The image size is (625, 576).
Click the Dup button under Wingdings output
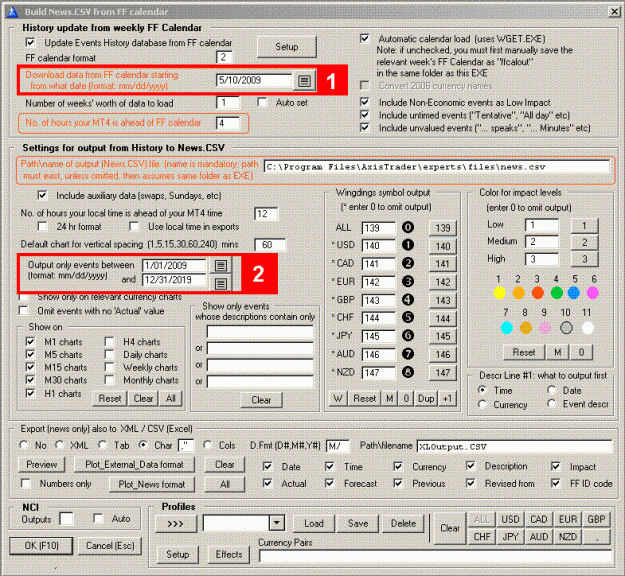(426, 399)
